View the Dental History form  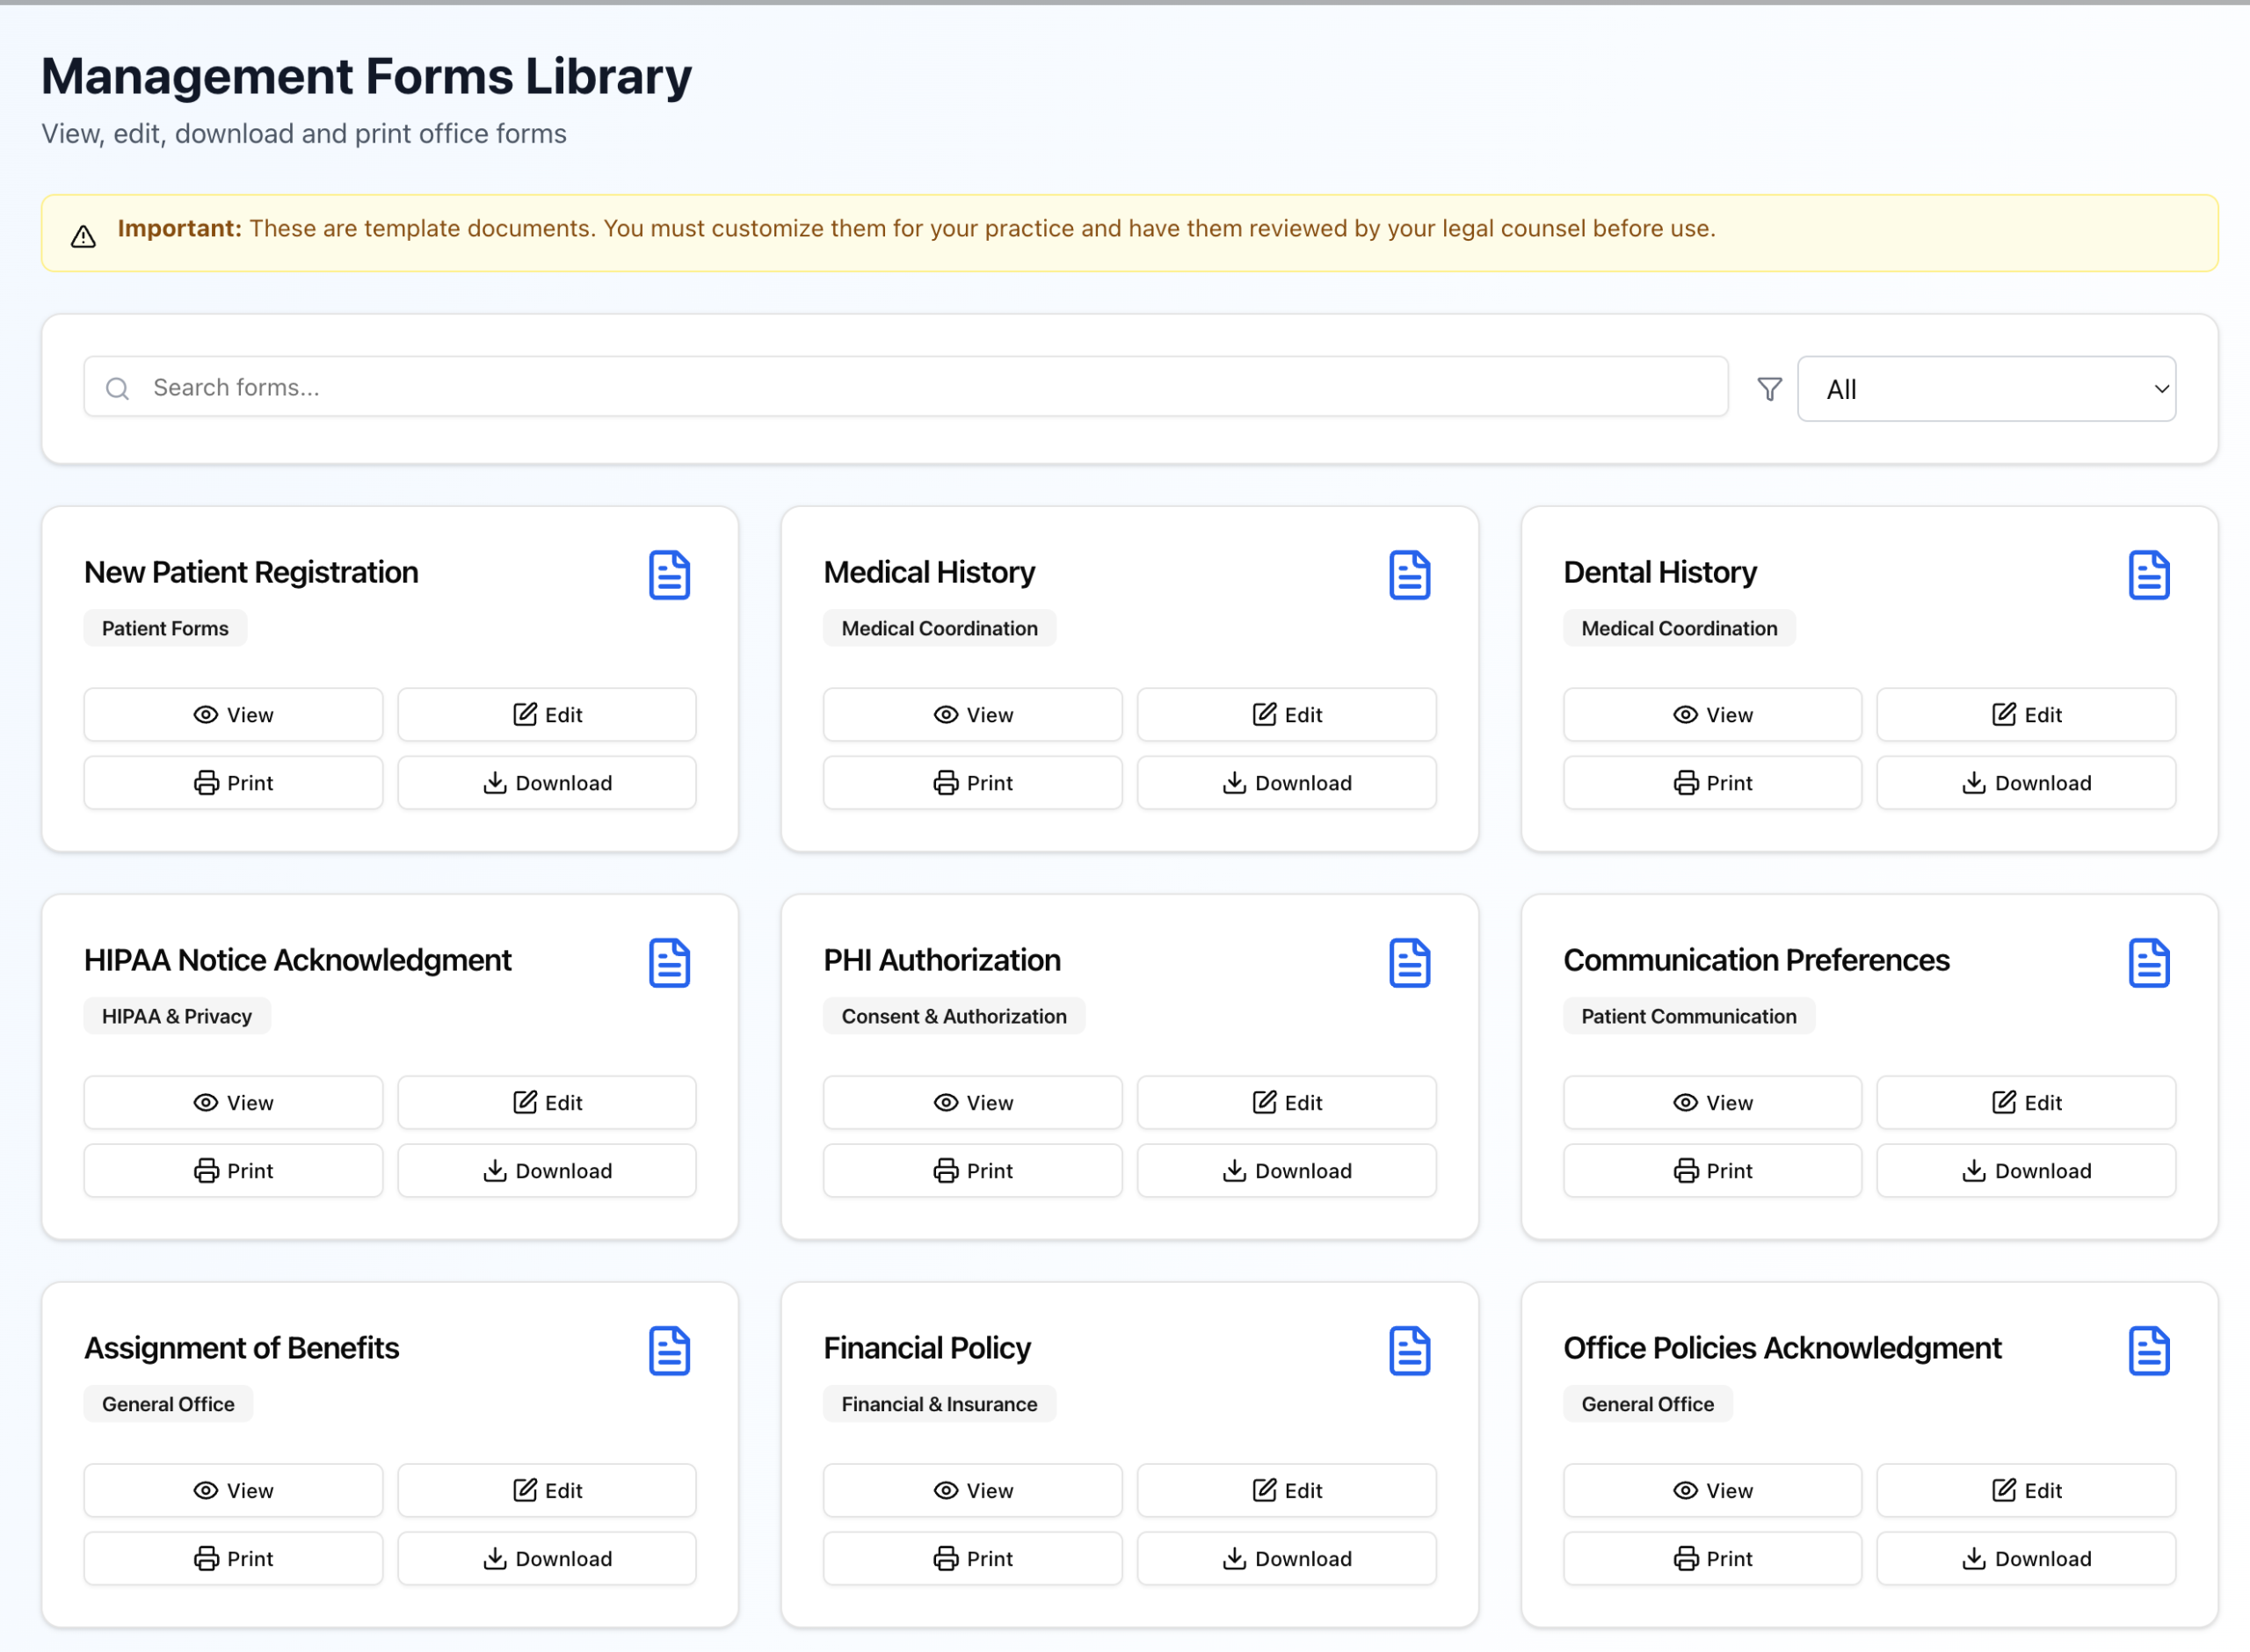(x=1713, y=714)
